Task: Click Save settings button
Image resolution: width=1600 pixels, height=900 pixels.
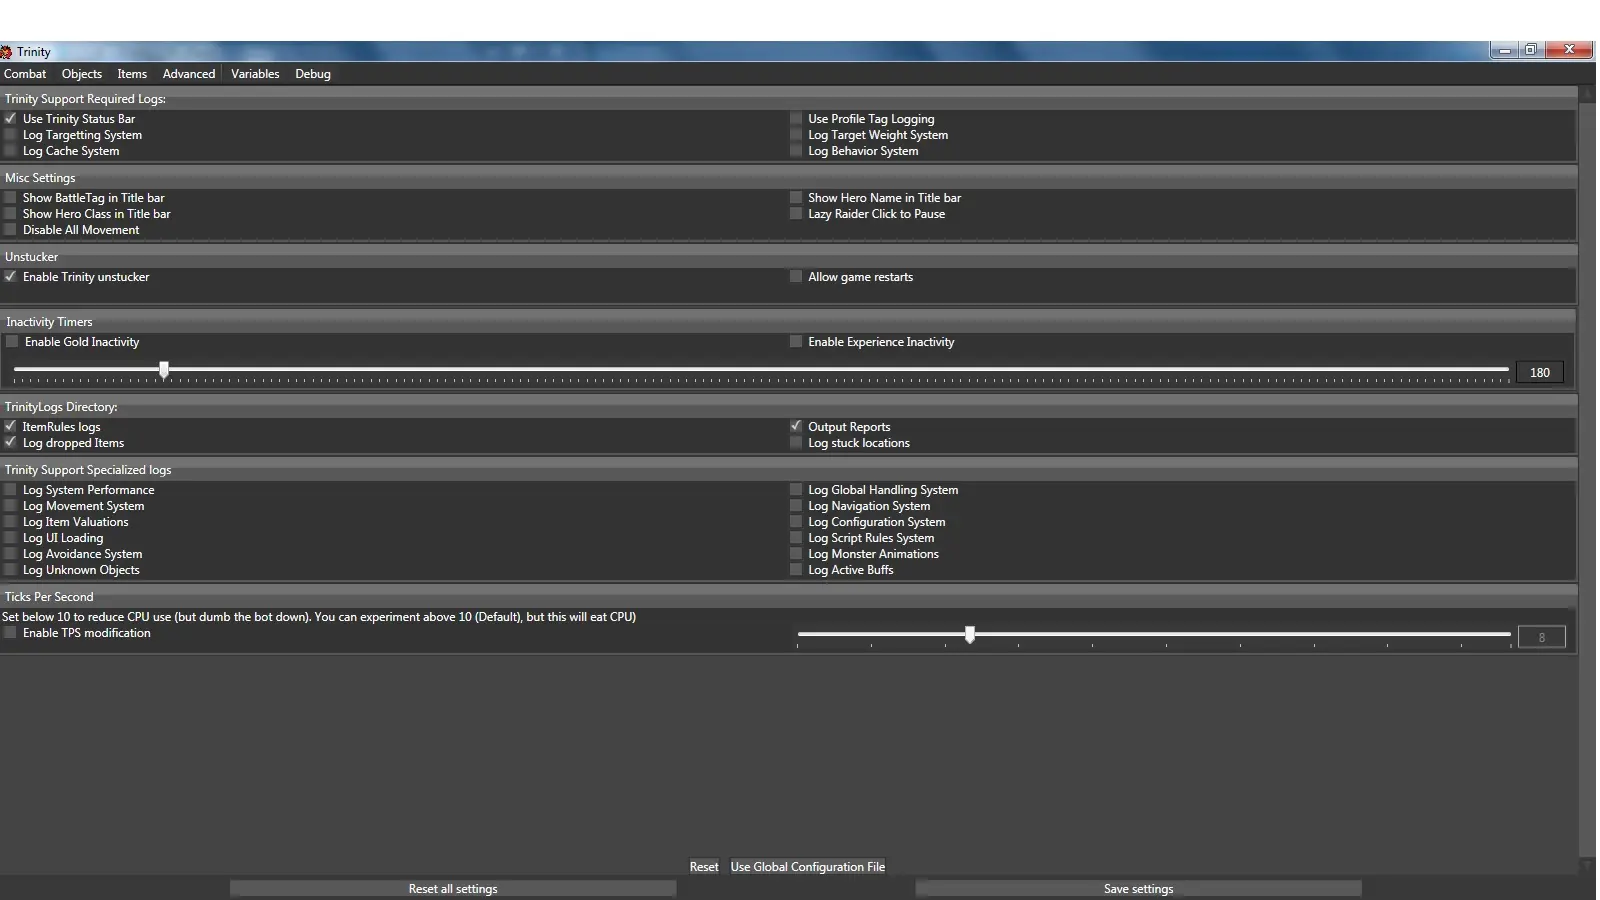Action: click(x=1138, y=888)
